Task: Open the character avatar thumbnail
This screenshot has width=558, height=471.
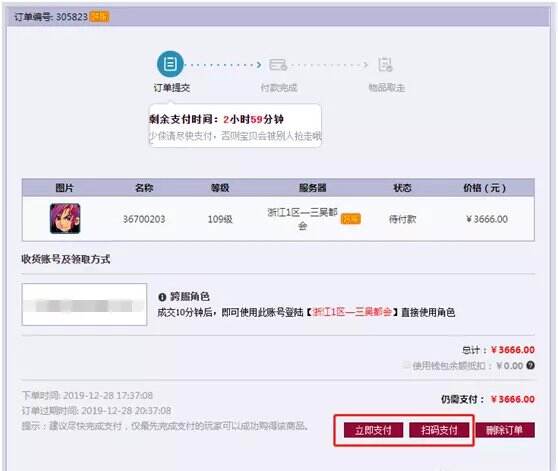Action: pos(65,218)
